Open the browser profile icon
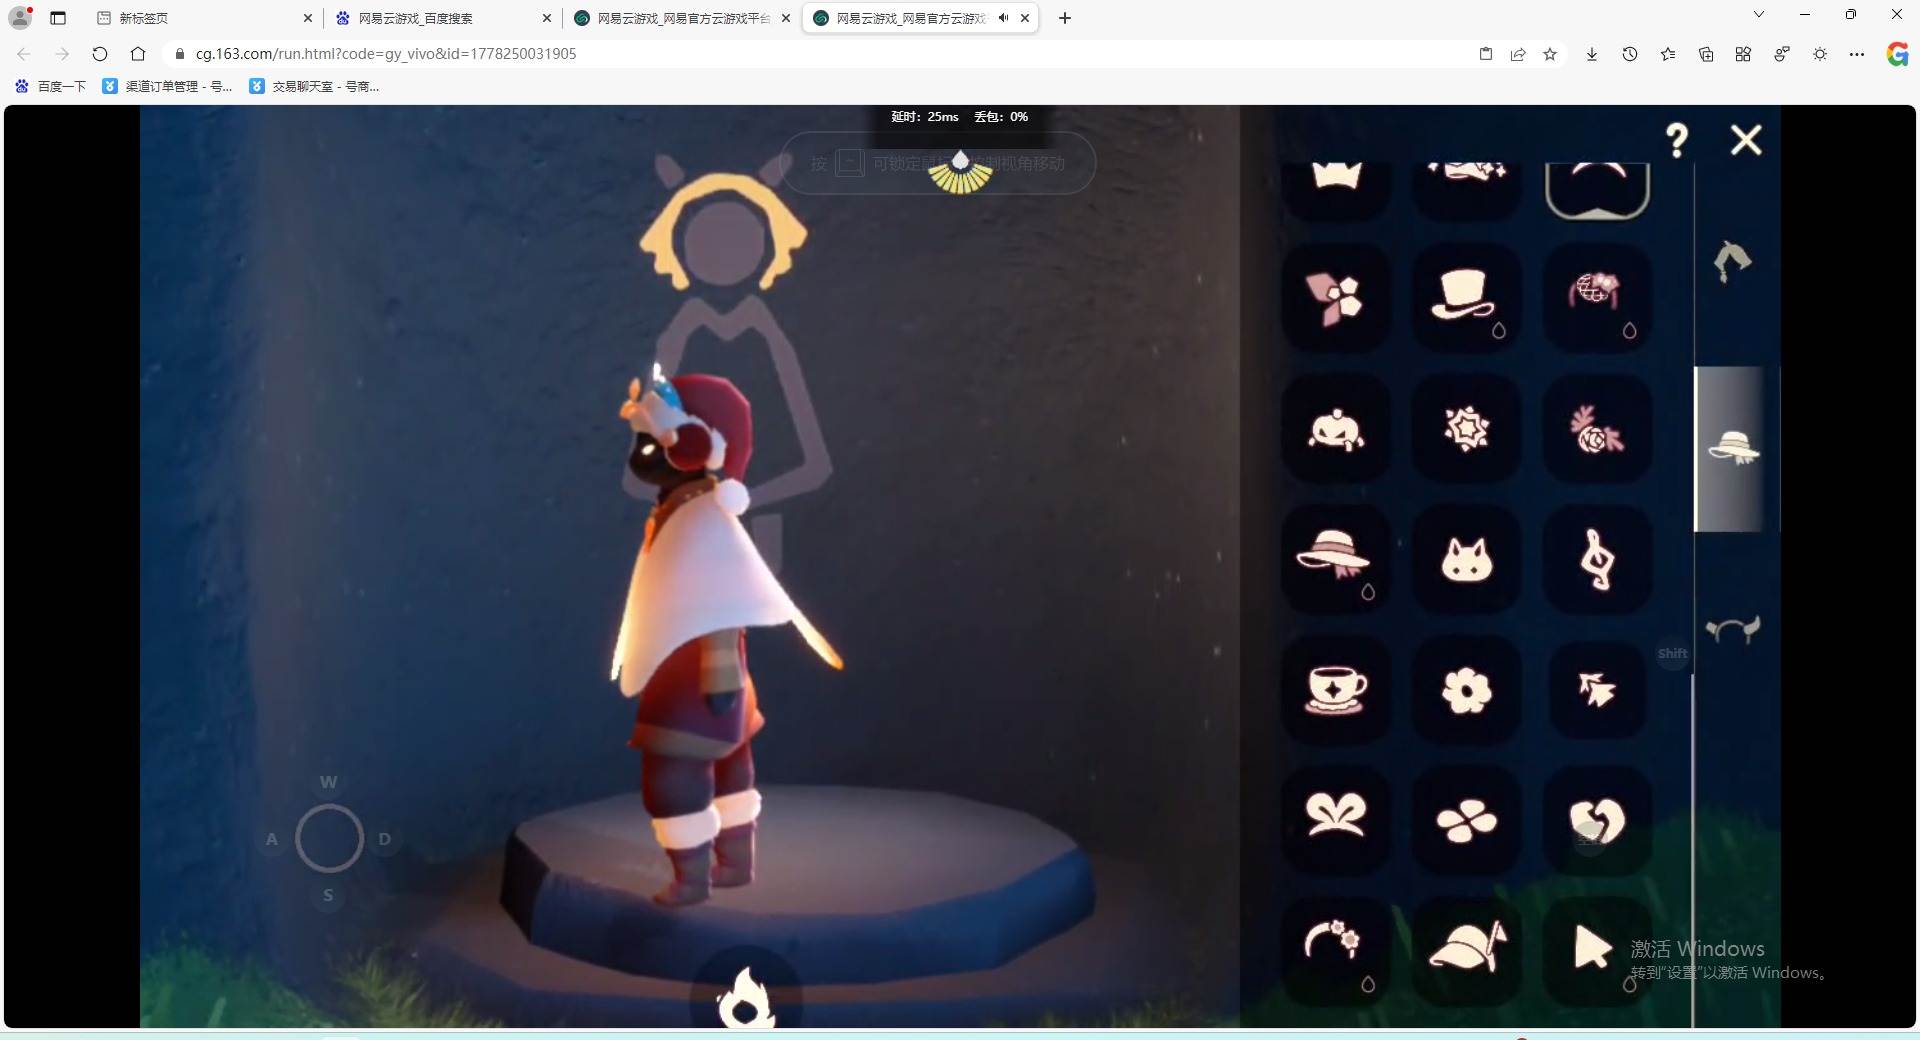The width and height of the screenshot is (1920, 1040). point(20,17)
